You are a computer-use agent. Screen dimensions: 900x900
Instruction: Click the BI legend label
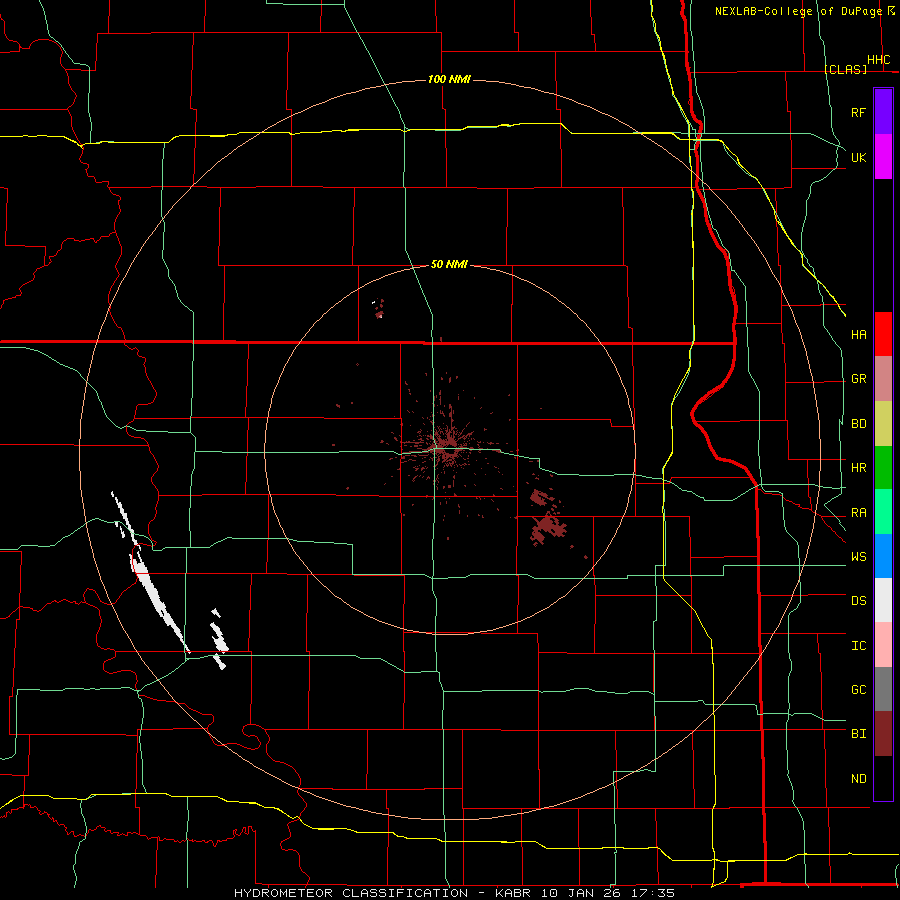pyautogui.click(x=858, y=734)
